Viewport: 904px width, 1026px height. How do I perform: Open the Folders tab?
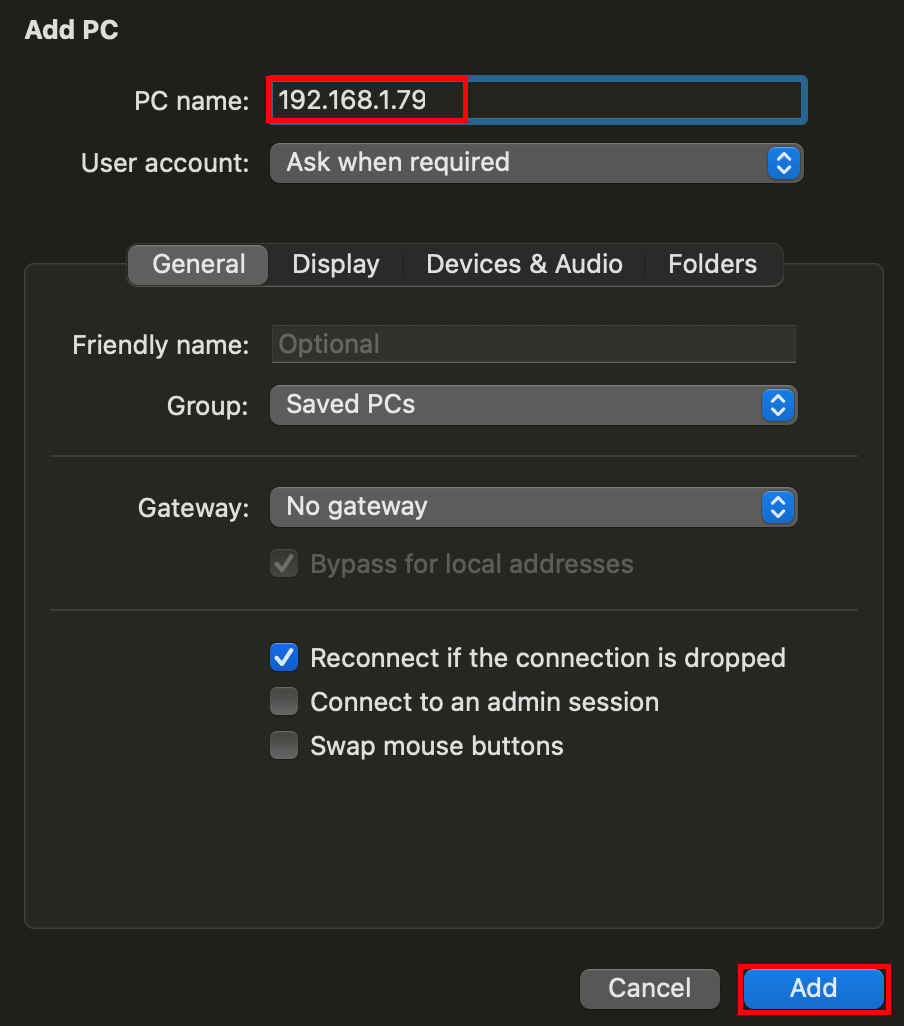coord(712,264)
